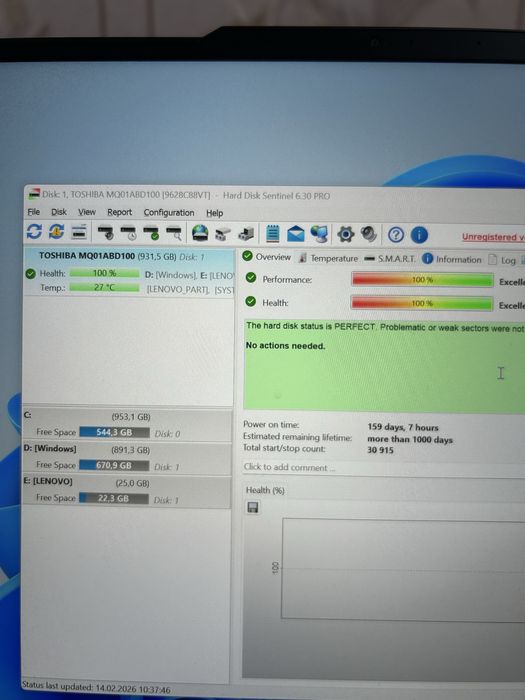Click the 'No actions needed.' text
Screen dimensions: 525x700
[285, 346]
